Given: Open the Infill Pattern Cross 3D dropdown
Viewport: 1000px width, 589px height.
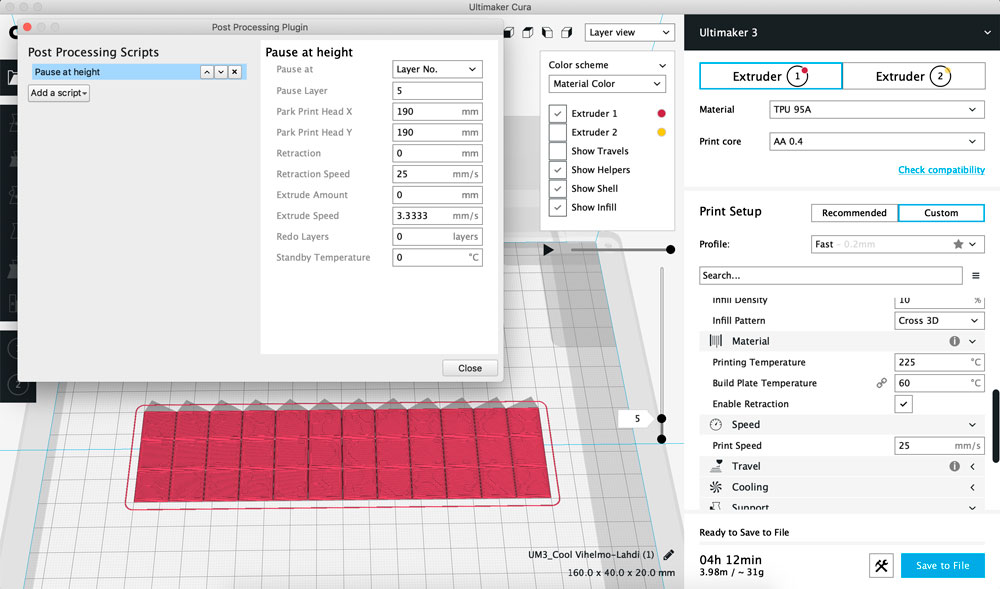Looking at the screenshot, I should point(939,321).
